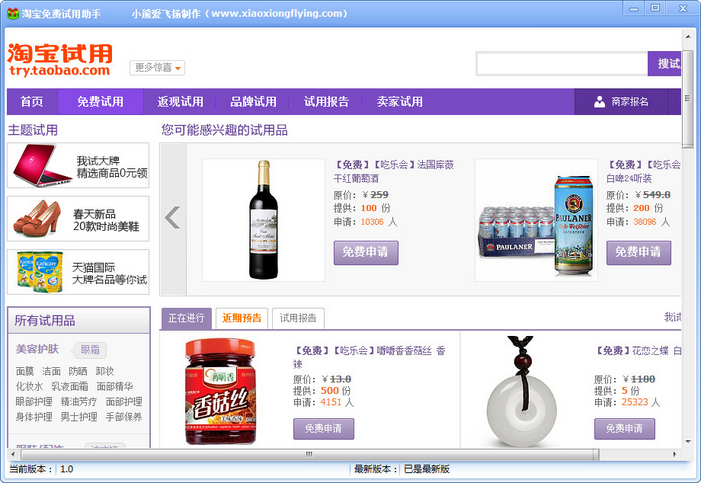Click the Paulaner beer product image

point(536,220)
